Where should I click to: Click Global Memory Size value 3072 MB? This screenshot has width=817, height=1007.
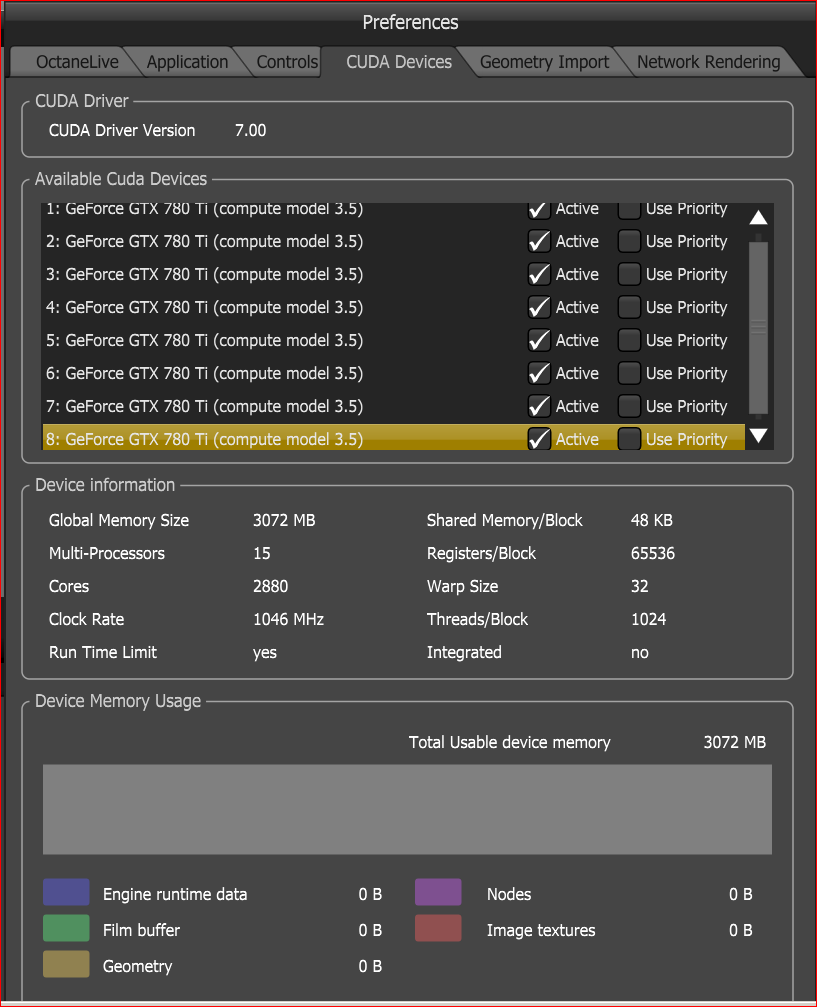[284, 520]
